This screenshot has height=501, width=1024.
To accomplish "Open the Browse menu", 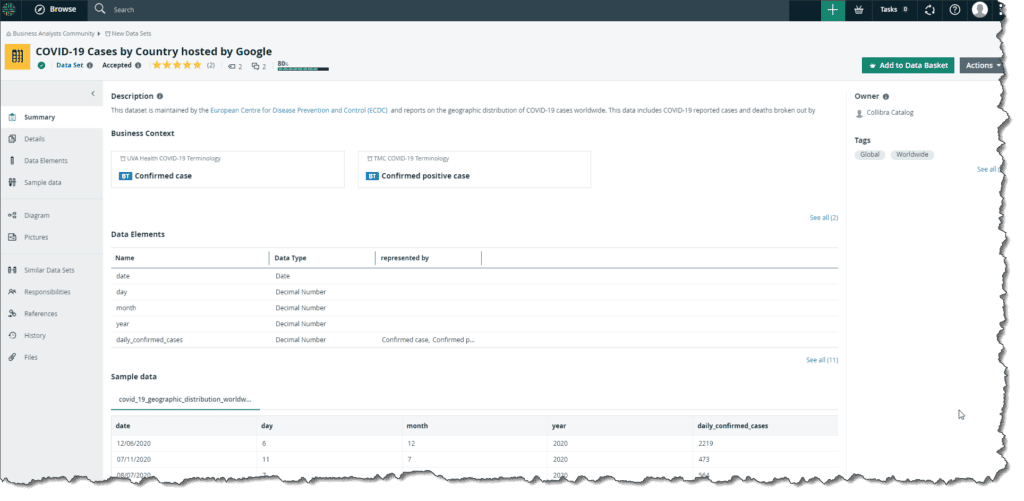I will click(55, 9).
